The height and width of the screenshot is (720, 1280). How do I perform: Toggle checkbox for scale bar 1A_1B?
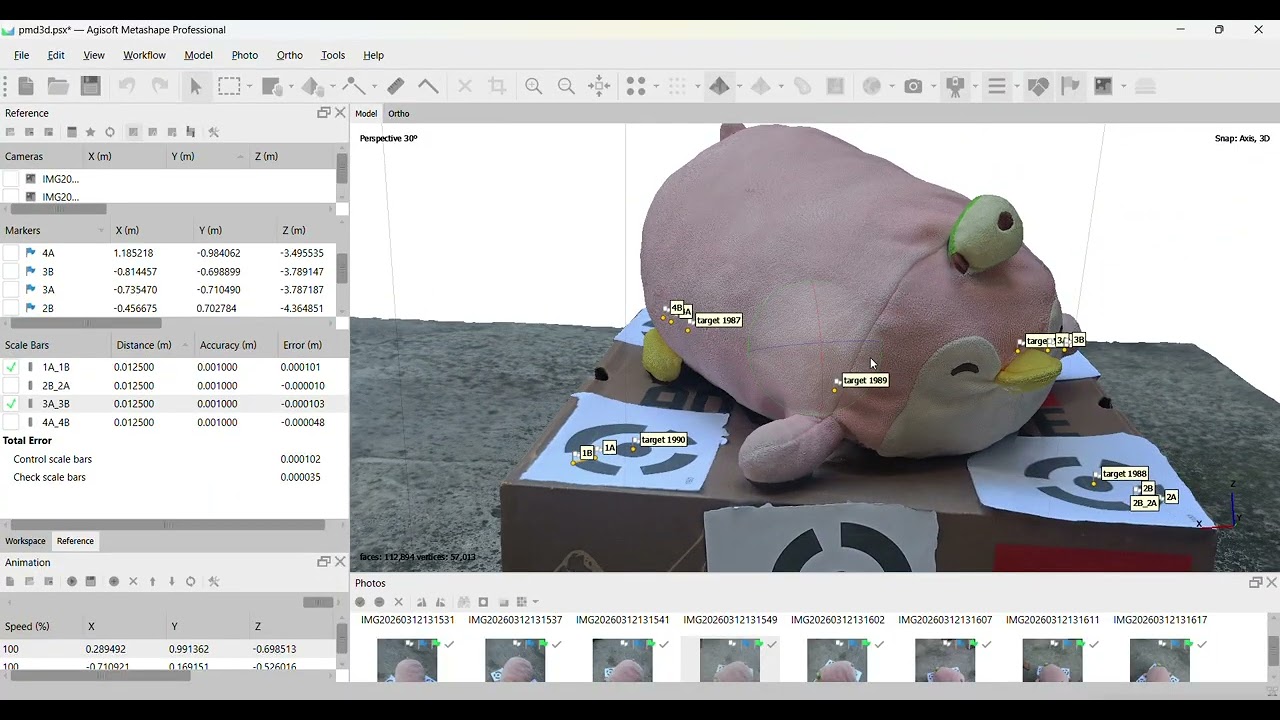coord(11,367)
